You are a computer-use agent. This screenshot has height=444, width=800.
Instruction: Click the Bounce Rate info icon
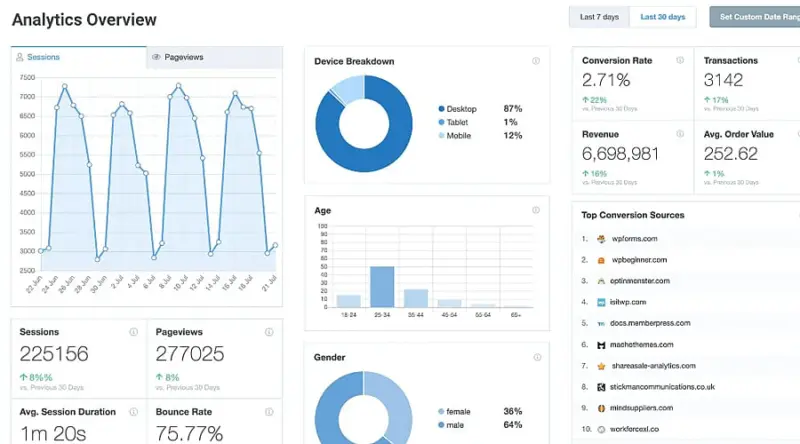[x=269, y=412]
